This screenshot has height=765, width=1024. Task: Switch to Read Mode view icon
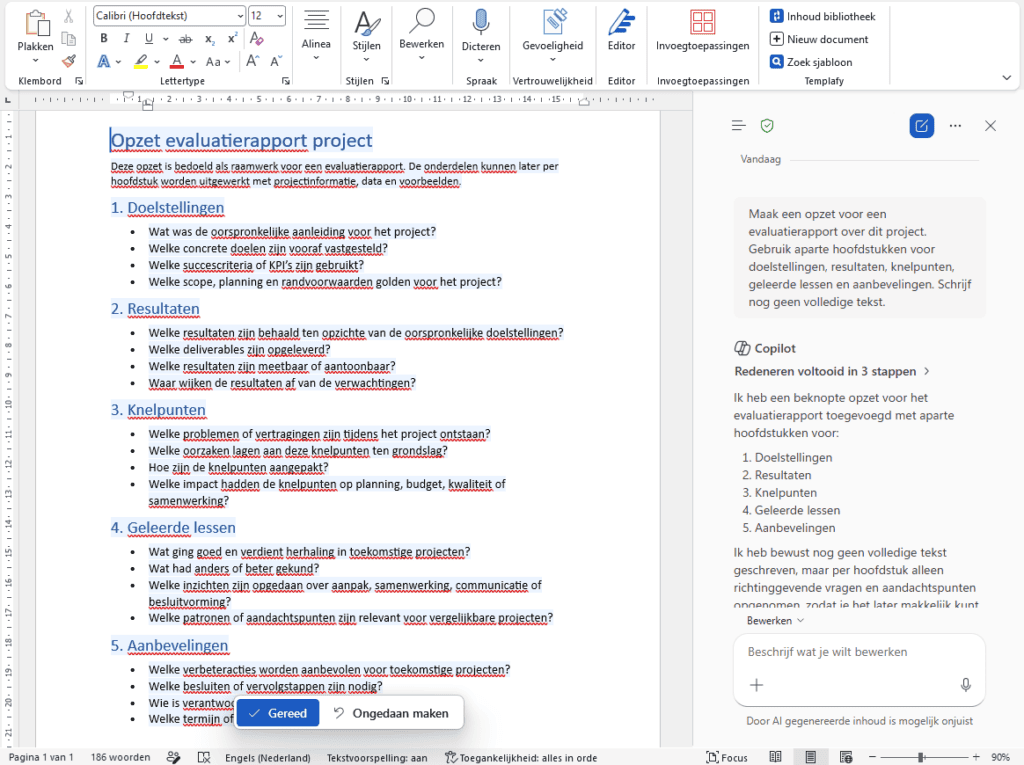point(775,757)
